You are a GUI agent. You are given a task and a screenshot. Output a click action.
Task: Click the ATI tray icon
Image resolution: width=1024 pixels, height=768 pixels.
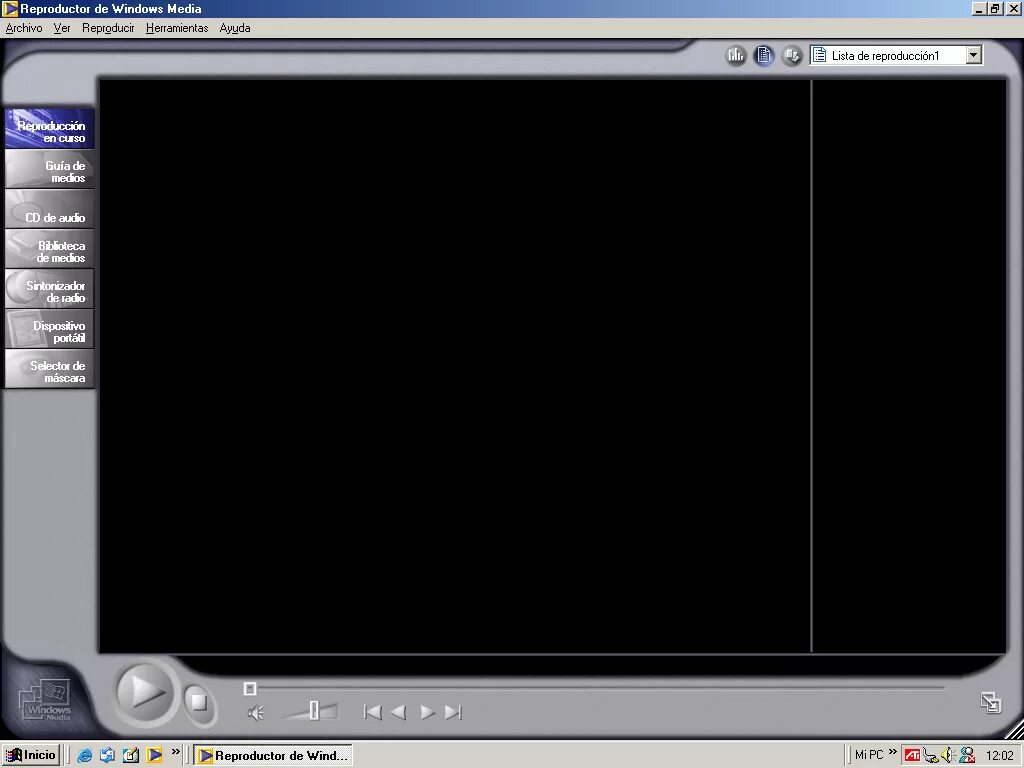[912, 756]
